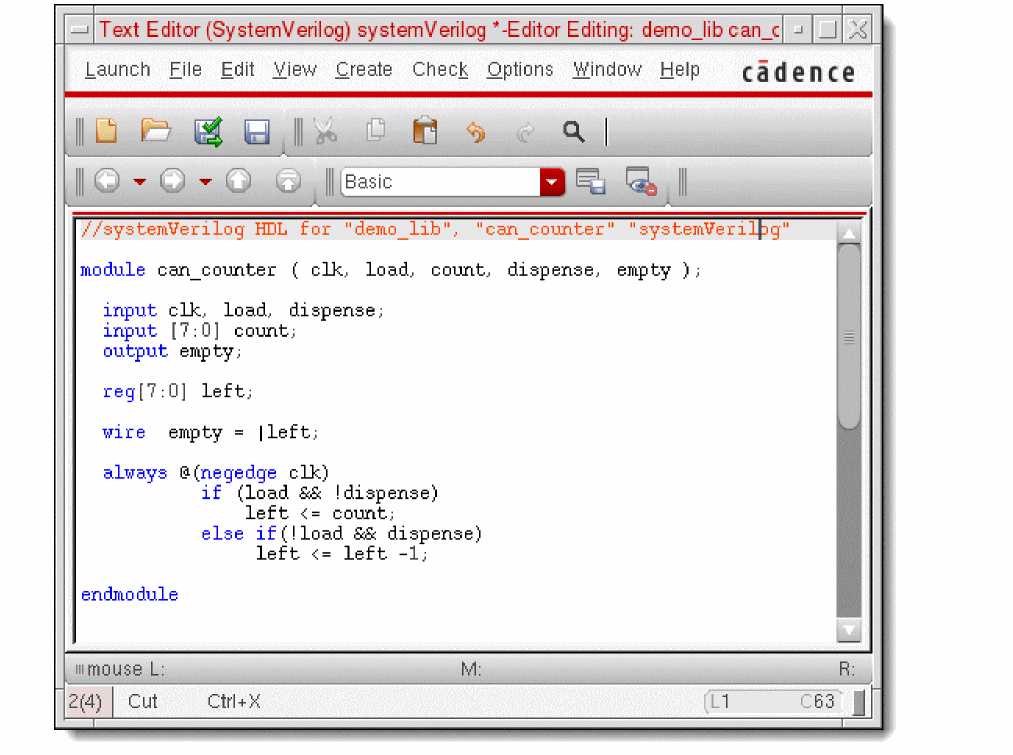Viewport: 1013px width, 755px height.
Task: Expand the Forward history dropdown arrow
Action: pos(205,182)
